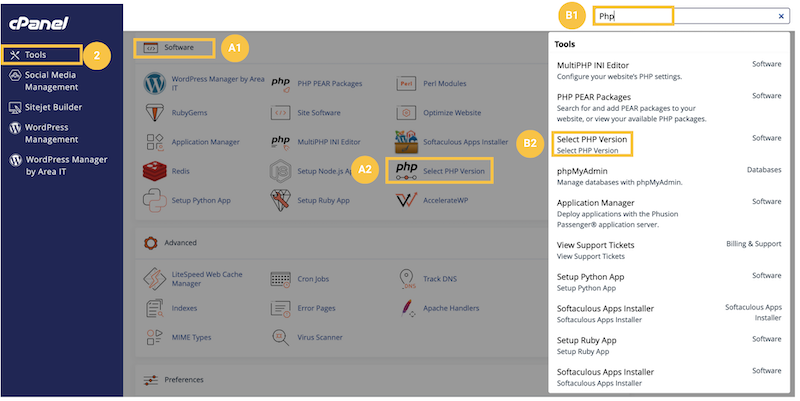800x401 pixels.
Task: Clear the search box with X
Action: pos(781,17)
